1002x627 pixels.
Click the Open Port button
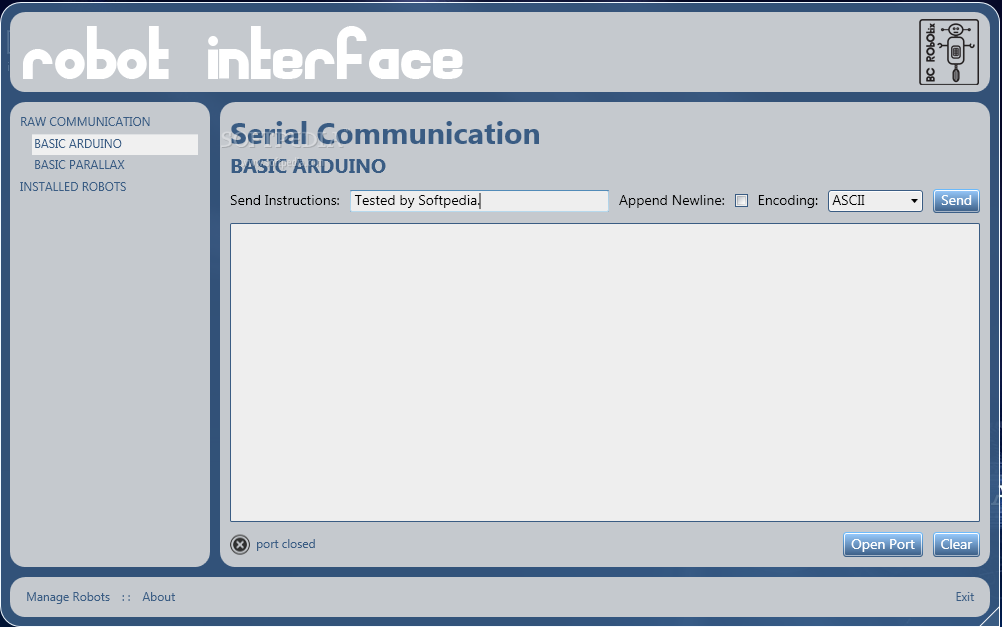pos(882,544)
